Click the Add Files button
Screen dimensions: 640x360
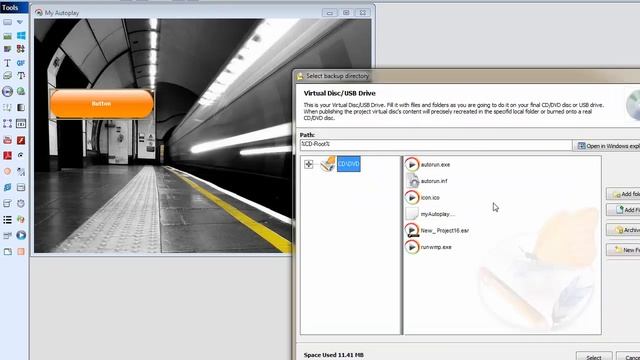623,210
